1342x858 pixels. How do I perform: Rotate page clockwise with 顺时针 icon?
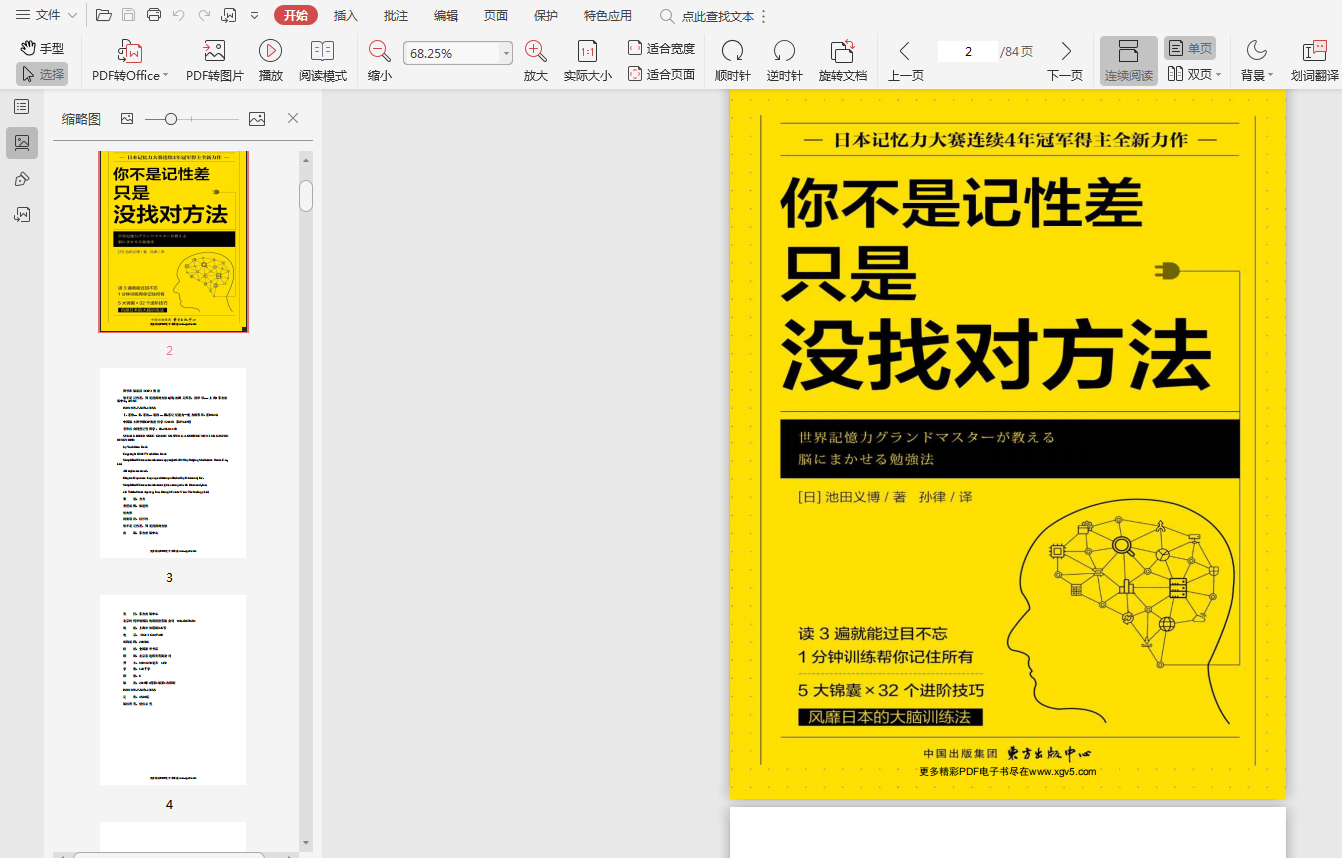point(732,52)
